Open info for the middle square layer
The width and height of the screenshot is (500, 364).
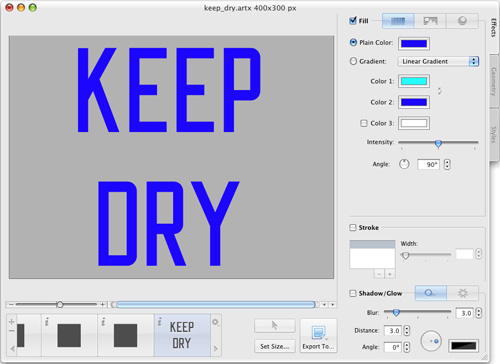(x=103, y=322)
